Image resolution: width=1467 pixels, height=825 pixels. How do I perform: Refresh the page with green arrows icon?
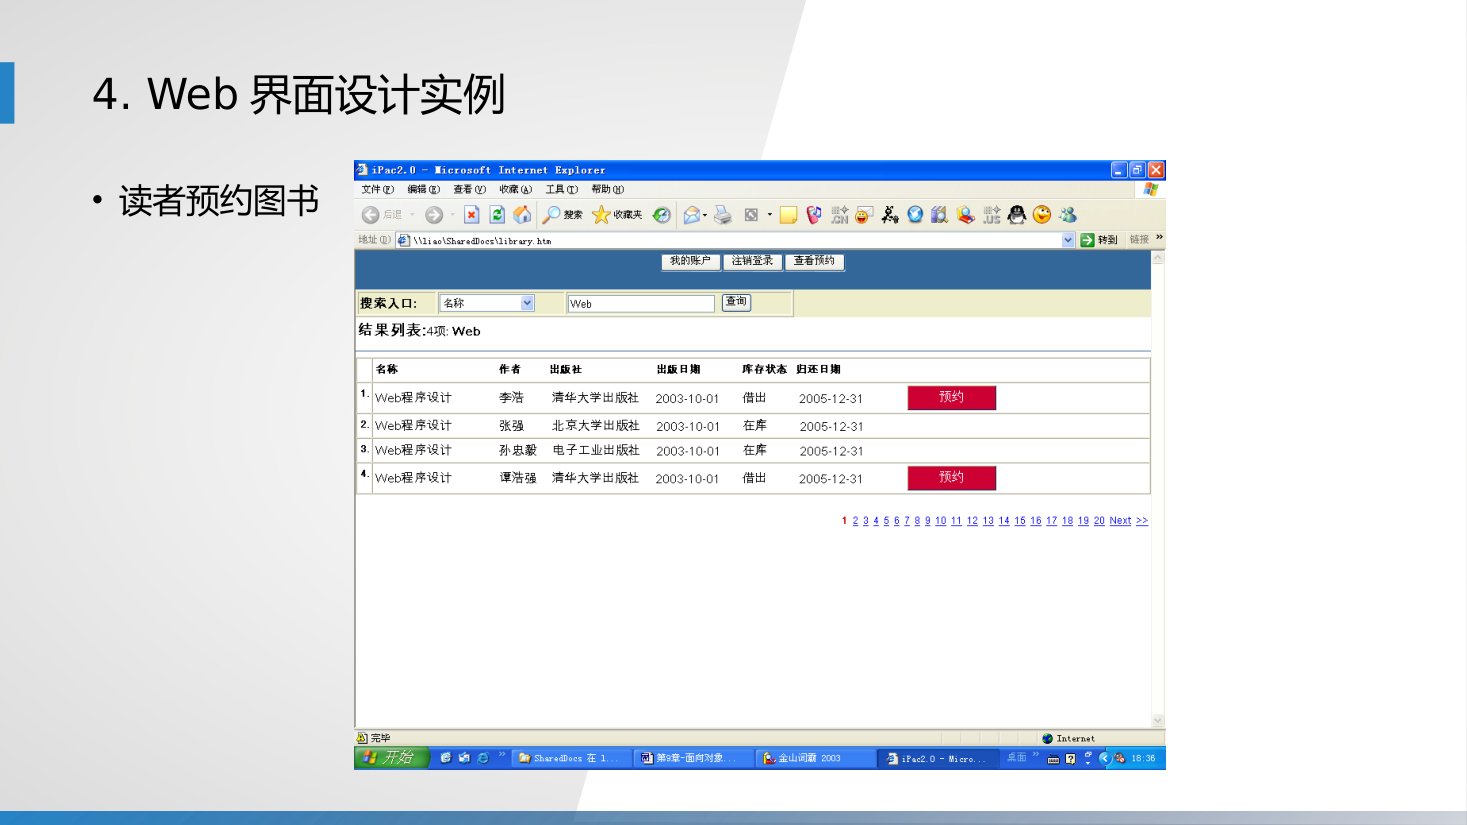tap(497, 215)
